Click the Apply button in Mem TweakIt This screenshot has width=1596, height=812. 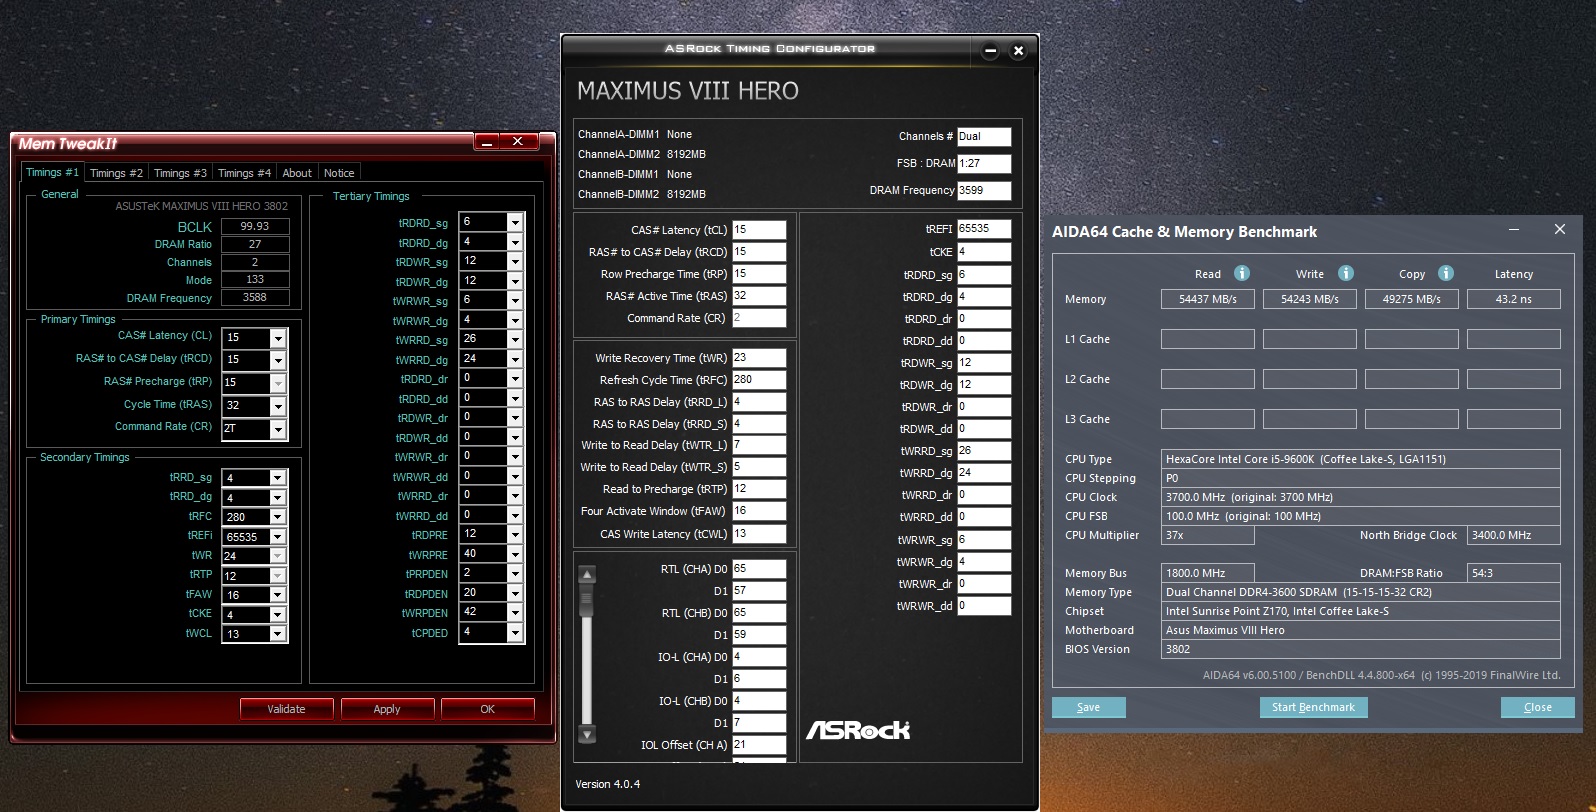tap(387, 709)
